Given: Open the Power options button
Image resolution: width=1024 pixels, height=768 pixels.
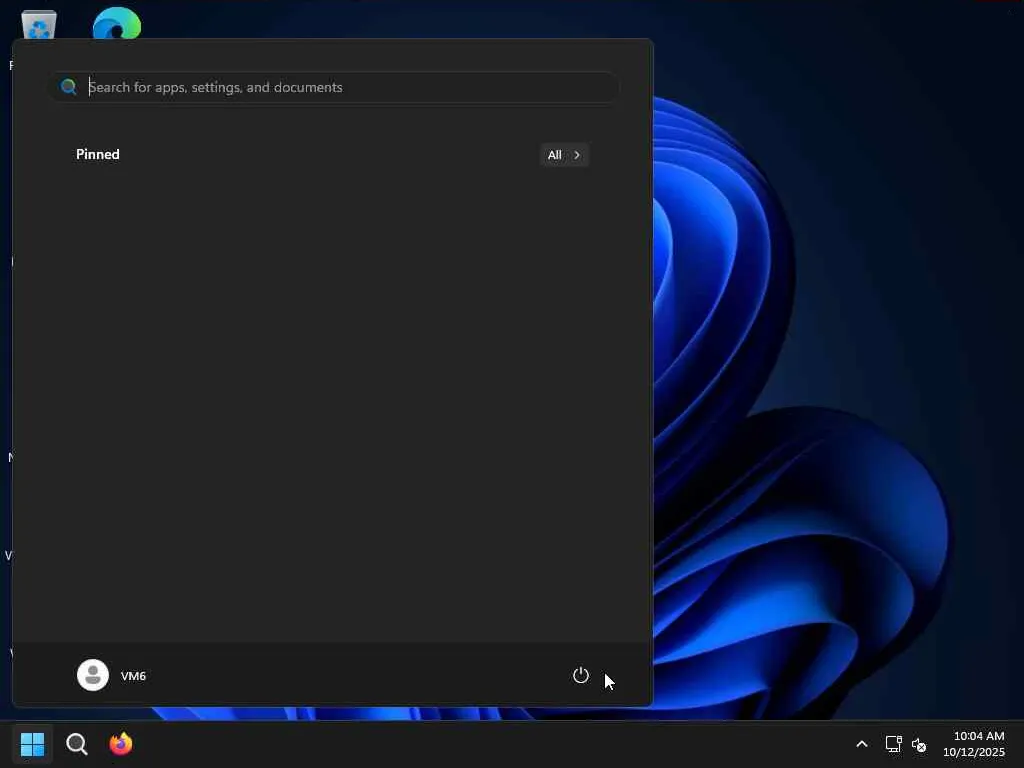Looking at the screenshot, I should [581, 675].
